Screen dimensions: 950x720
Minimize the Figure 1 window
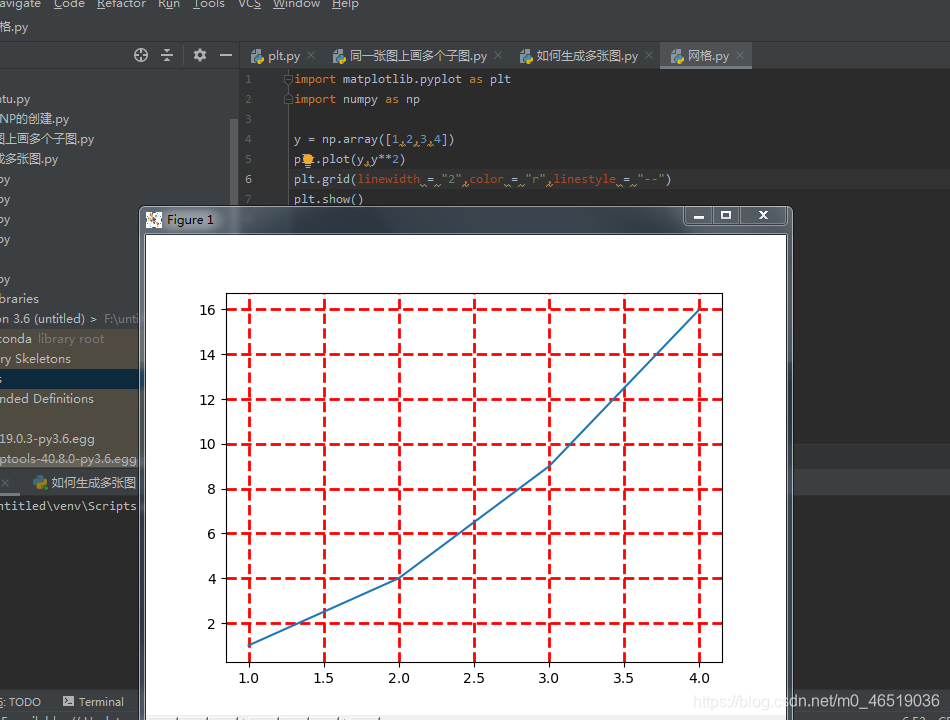point(699,216)
